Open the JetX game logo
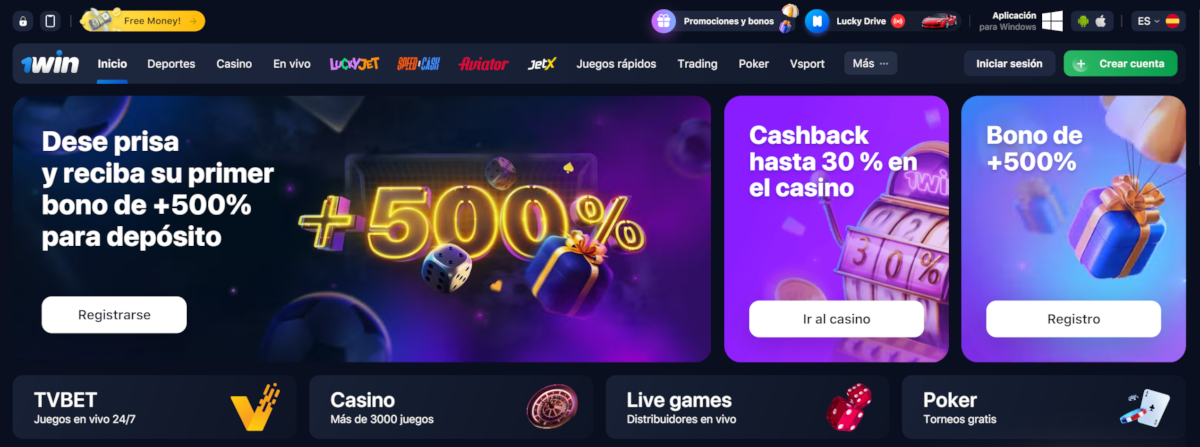 [542, 64]
